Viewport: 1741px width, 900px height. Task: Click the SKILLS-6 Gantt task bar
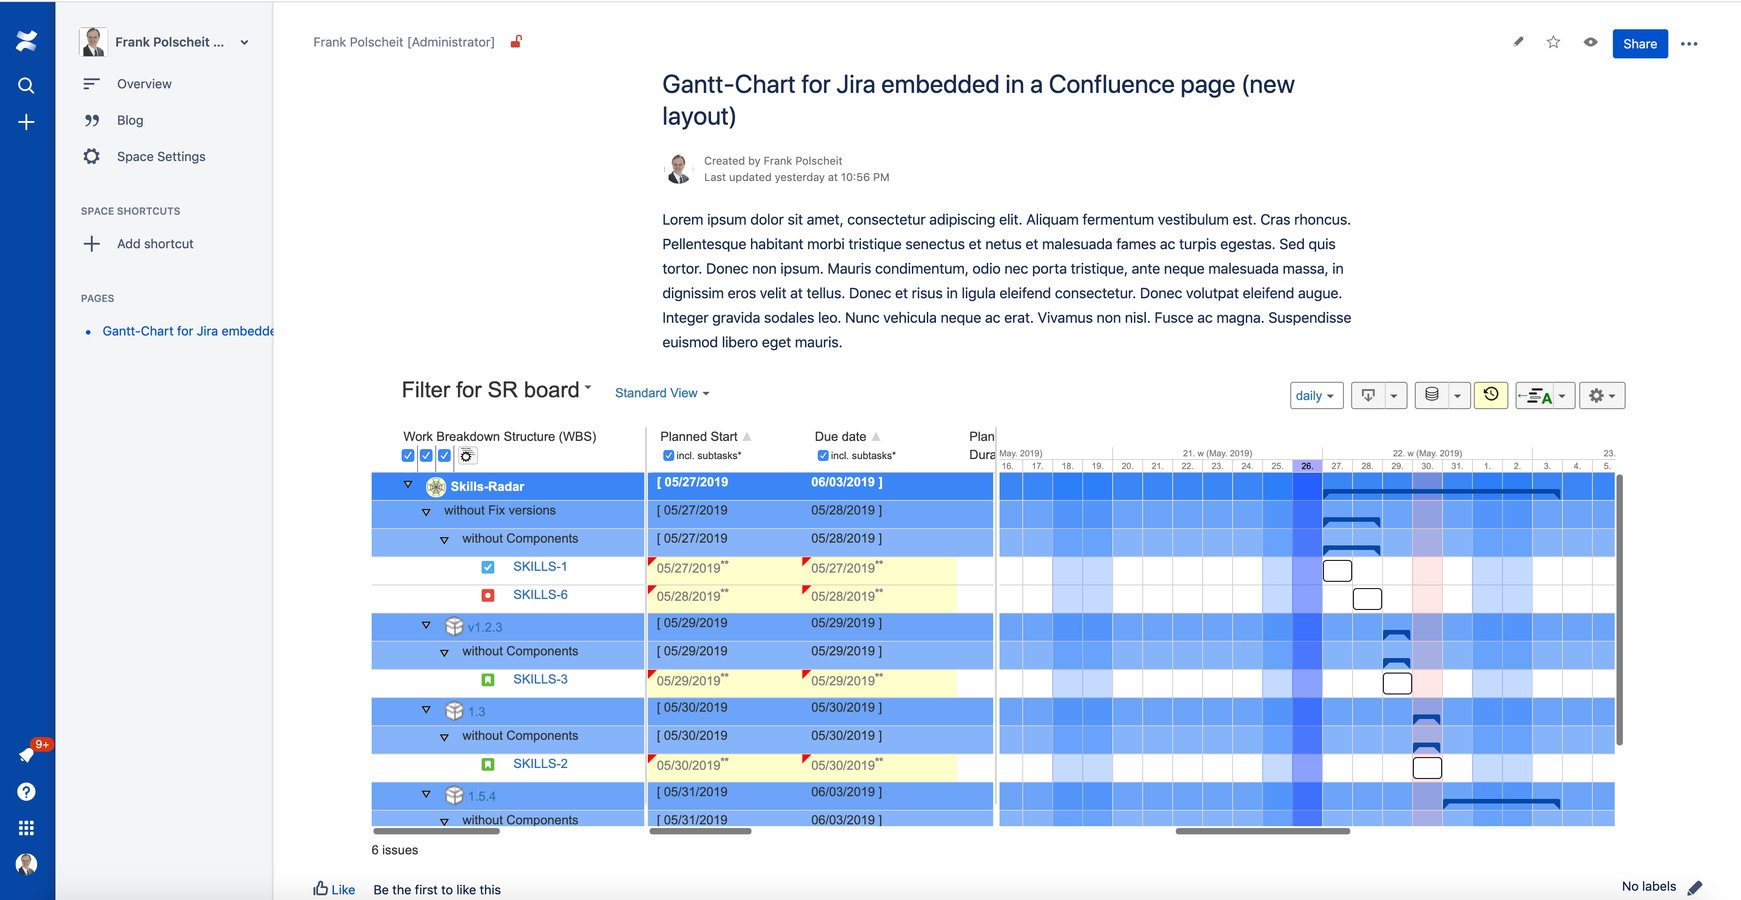(1367, 599)
